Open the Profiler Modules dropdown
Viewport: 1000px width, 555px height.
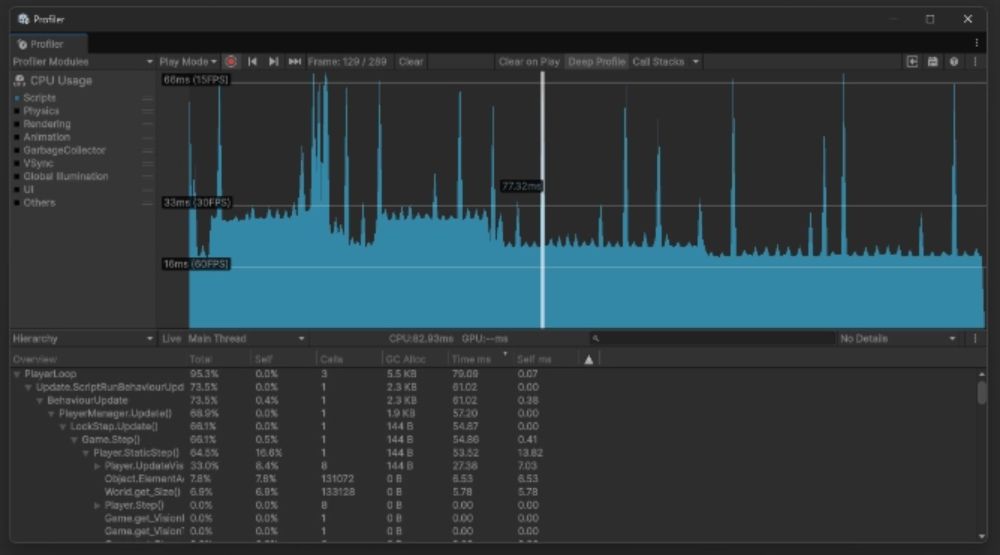(83, 62)
